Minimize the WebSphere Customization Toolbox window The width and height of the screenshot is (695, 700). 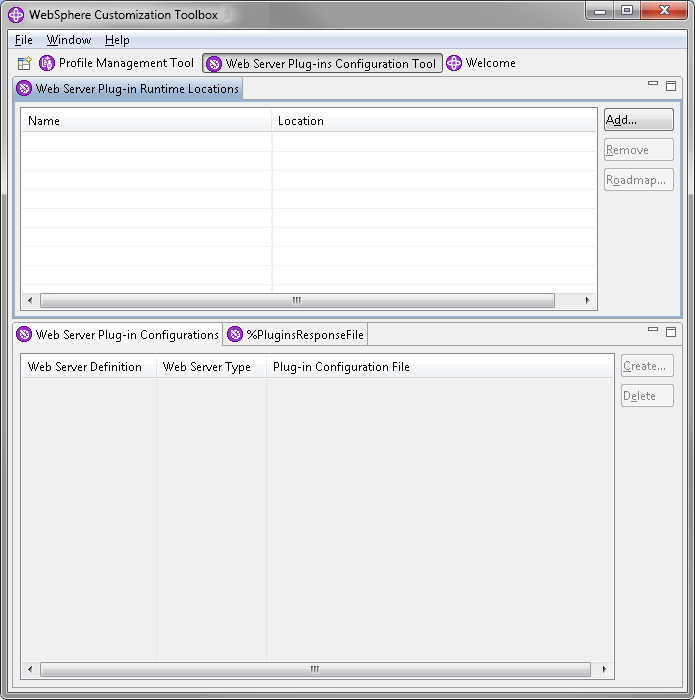(x=599, y=11)
